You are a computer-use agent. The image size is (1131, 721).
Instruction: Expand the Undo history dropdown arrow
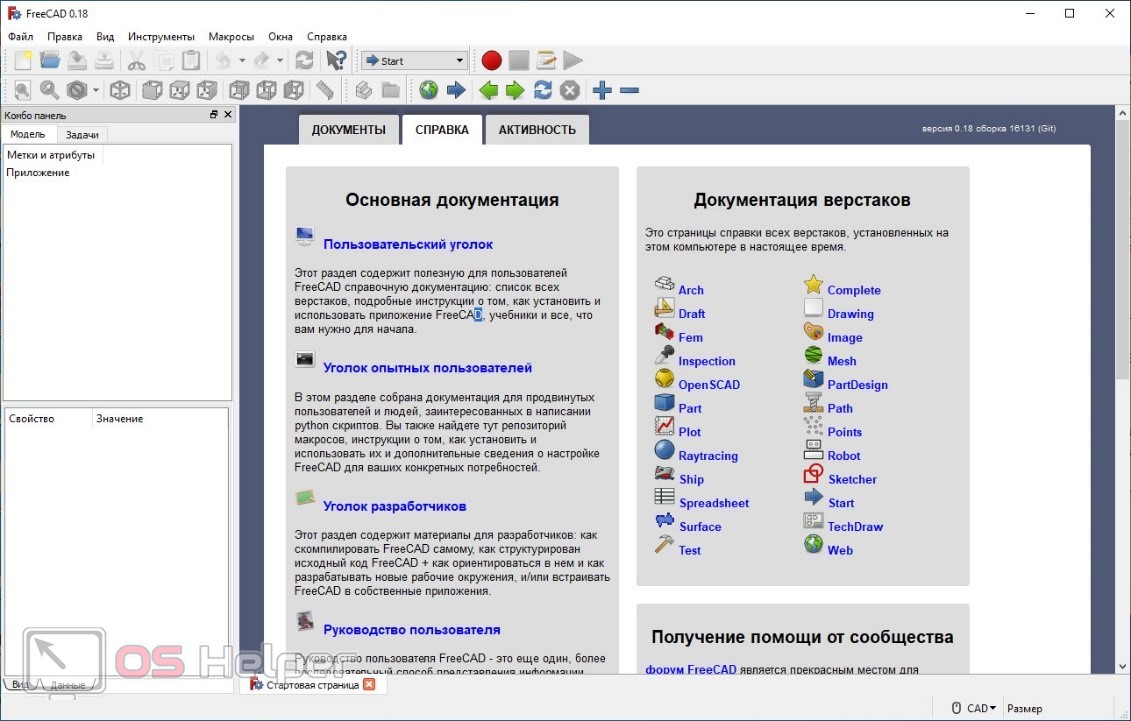pos(242,61)
